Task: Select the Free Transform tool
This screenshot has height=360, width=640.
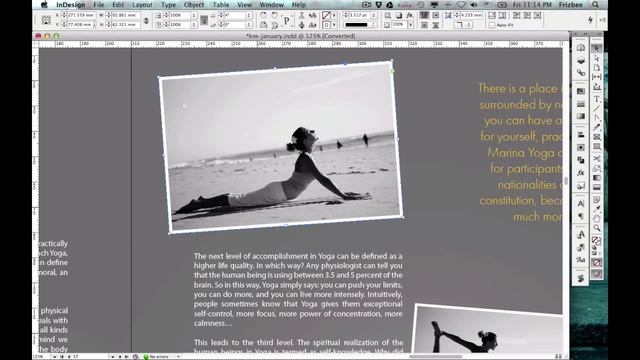Action: [597, 168]
